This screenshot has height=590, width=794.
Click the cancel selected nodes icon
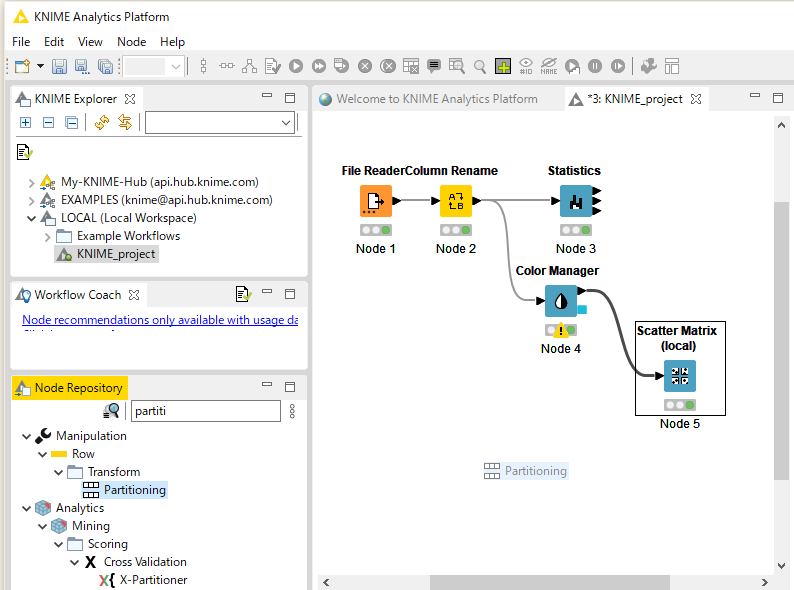point(365,66)
